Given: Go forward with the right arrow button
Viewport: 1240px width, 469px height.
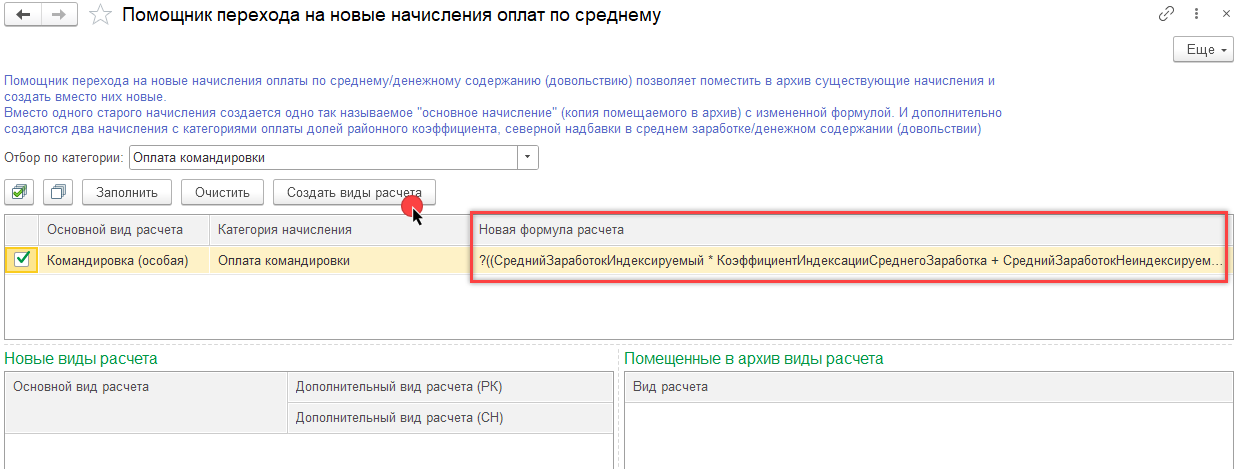Looking at the screenshot, I should [x=59, y=15].
